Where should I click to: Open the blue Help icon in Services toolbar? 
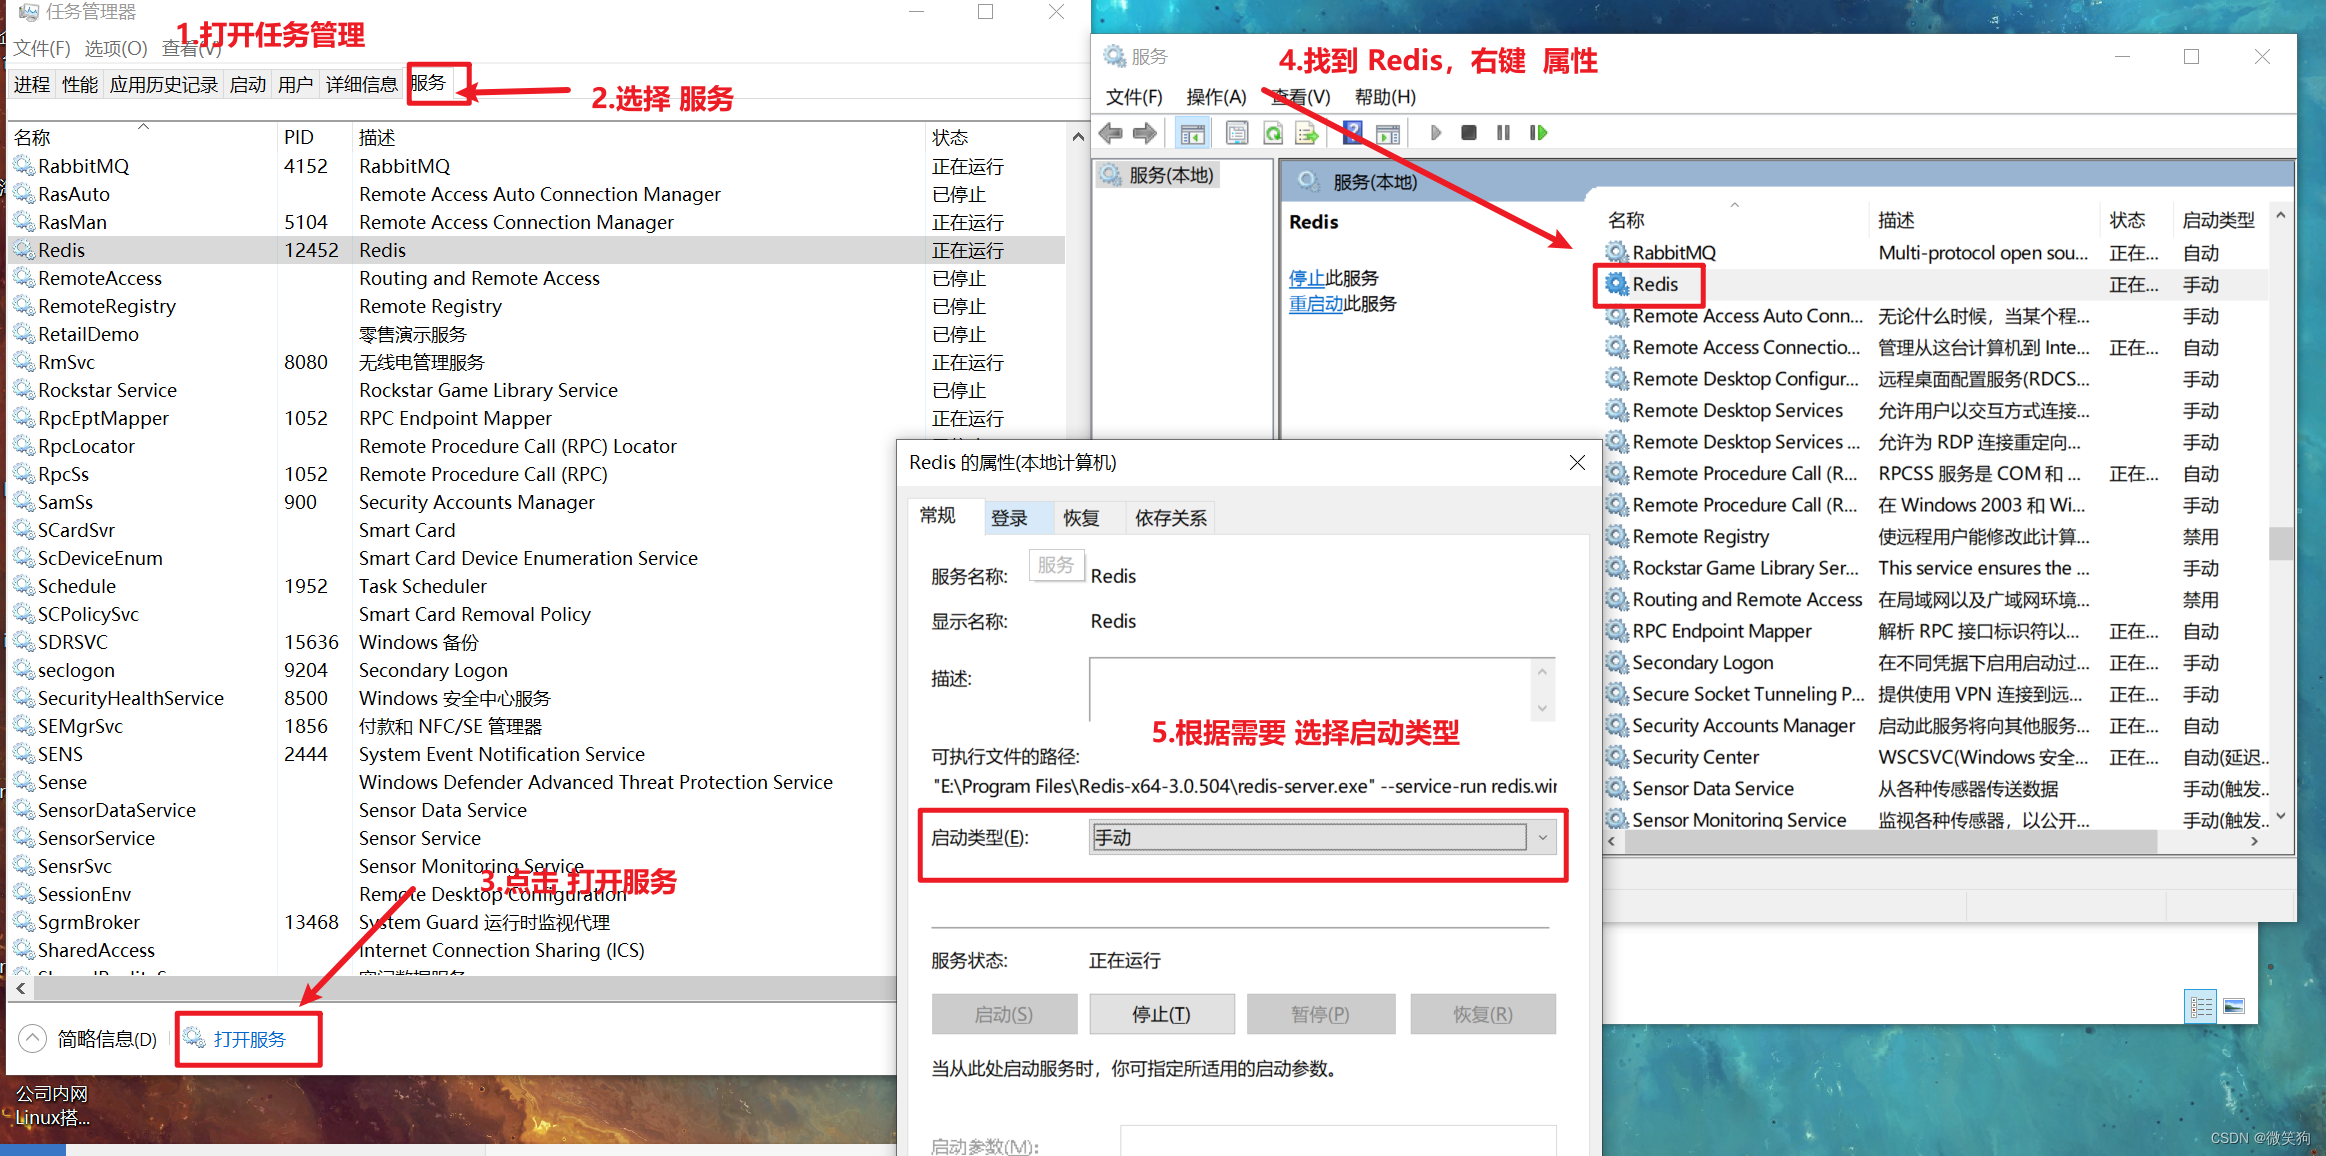[x=1352, y=133]
